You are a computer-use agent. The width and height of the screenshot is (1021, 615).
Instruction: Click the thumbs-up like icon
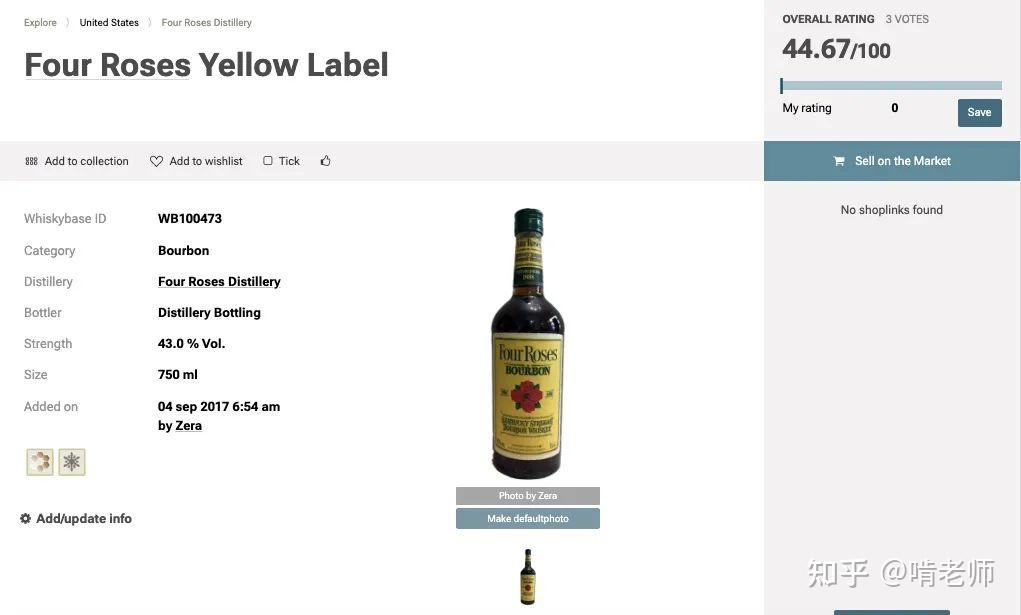tap(325, 161)
